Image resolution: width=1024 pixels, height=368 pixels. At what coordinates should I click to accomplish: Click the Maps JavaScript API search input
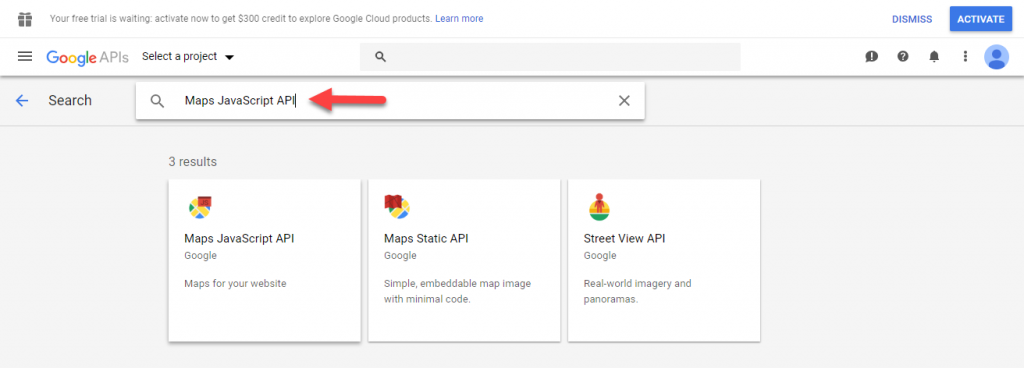click(x=398, y=100)
